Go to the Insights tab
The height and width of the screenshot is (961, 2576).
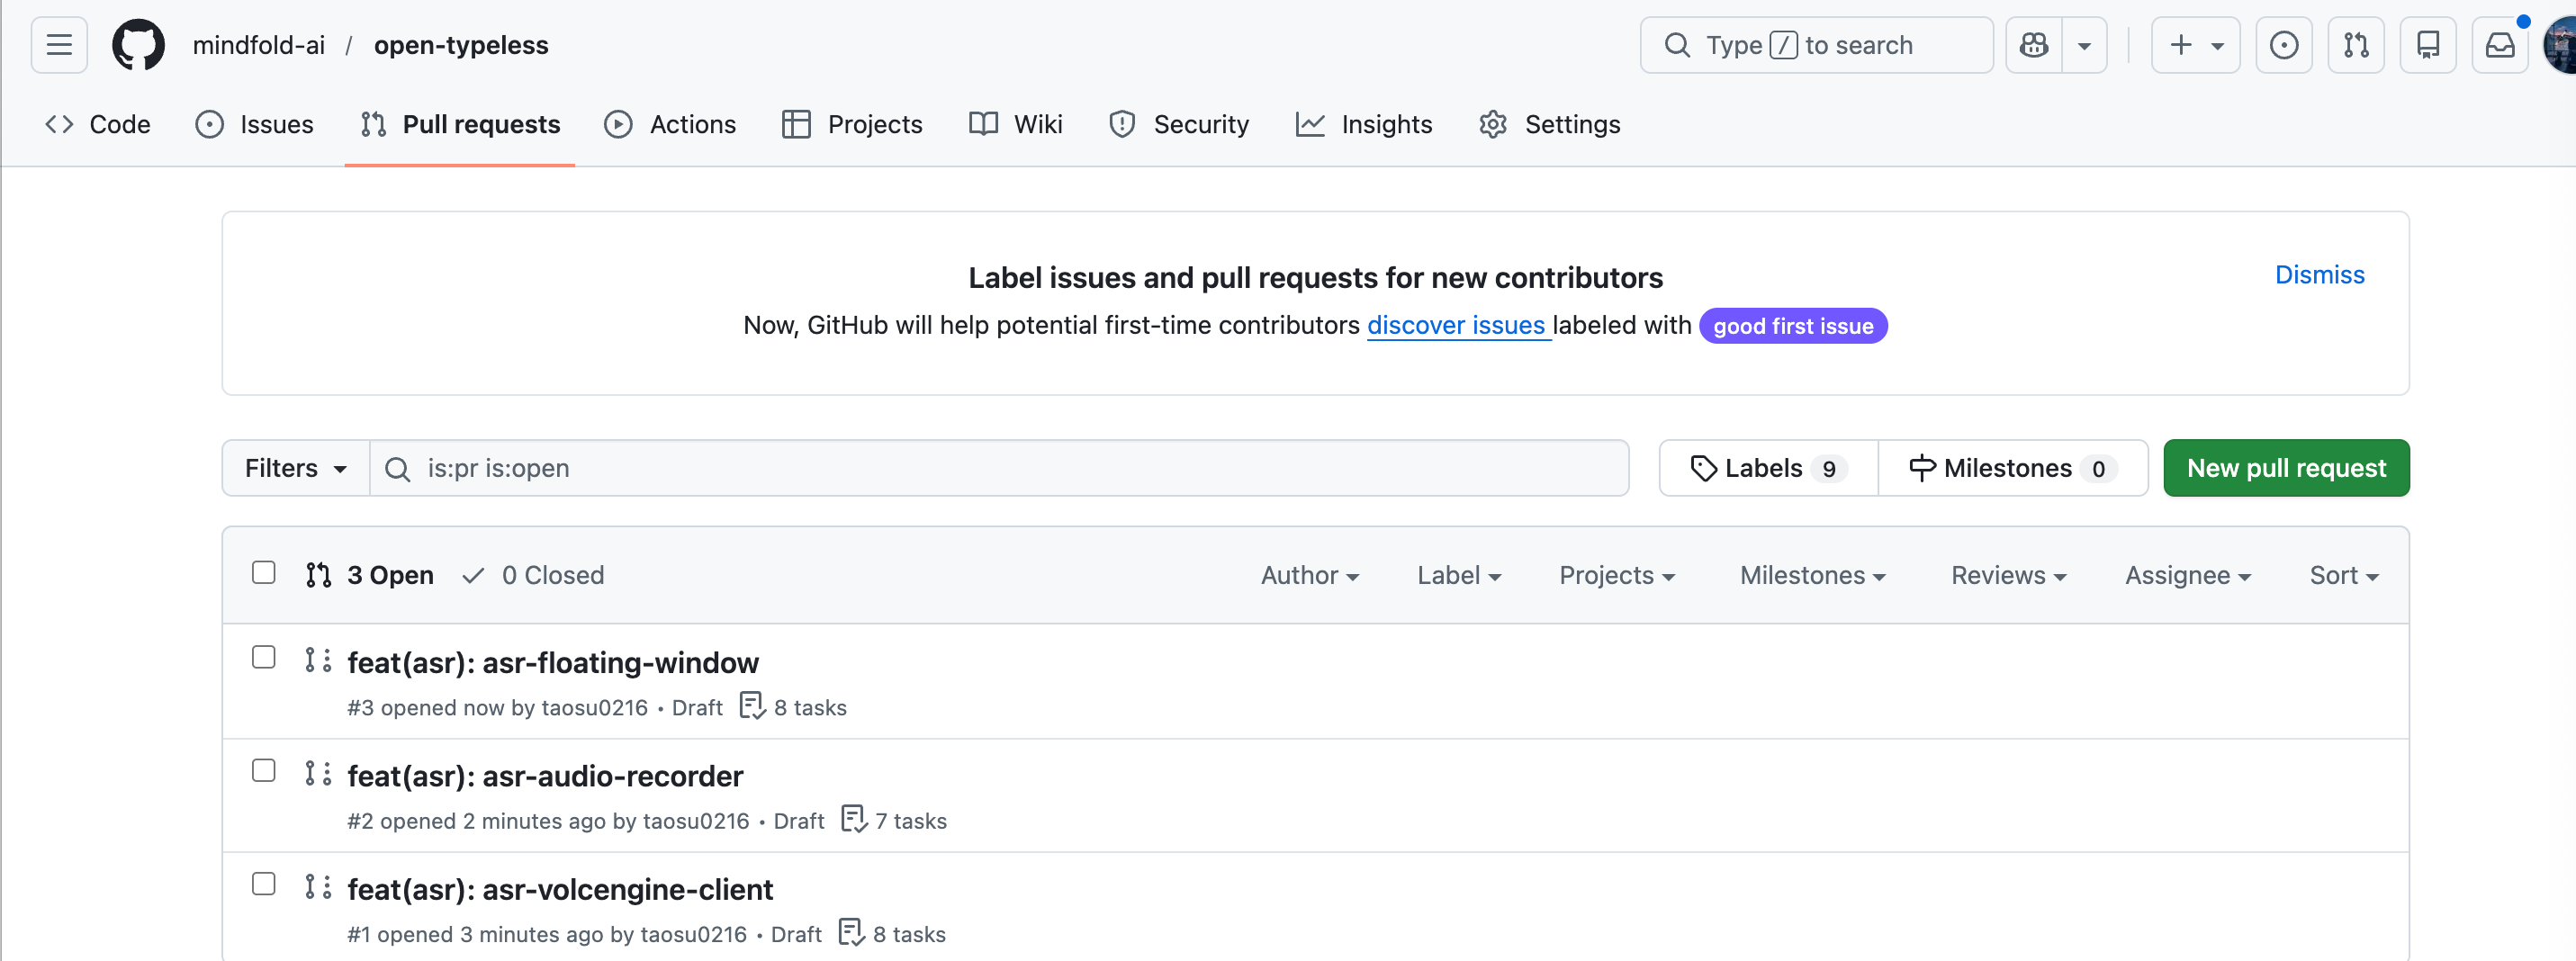pos(1365,124)
